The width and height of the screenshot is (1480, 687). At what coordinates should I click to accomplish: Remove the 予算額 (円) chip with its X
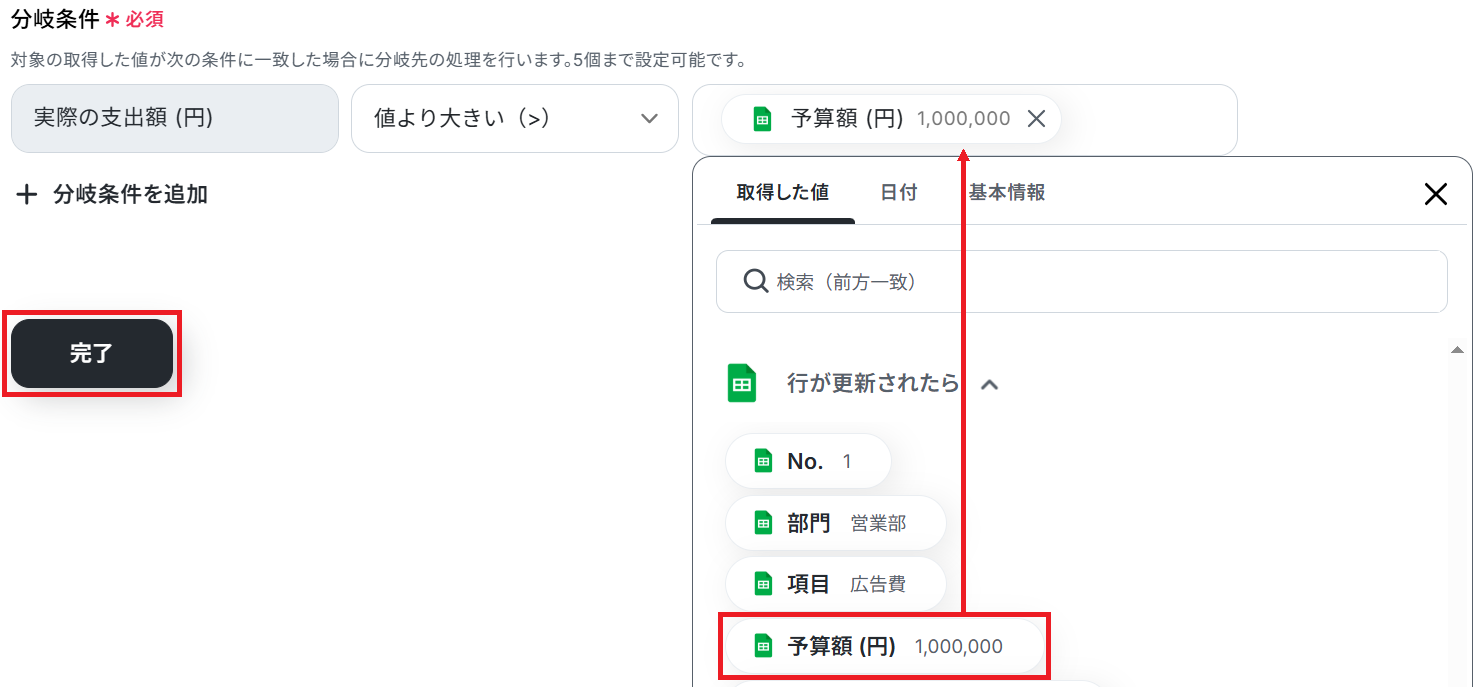tap(1037, 119)
